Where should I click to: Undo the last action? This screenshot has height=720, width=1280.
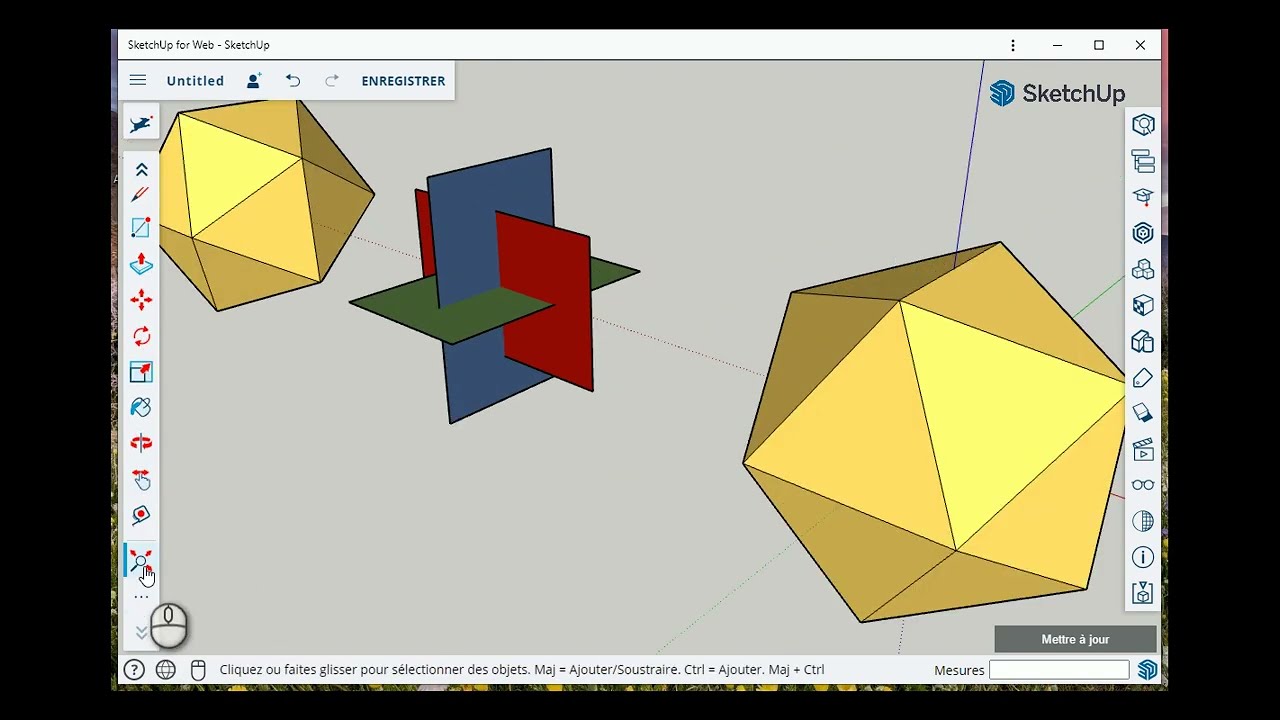(293, 80)
